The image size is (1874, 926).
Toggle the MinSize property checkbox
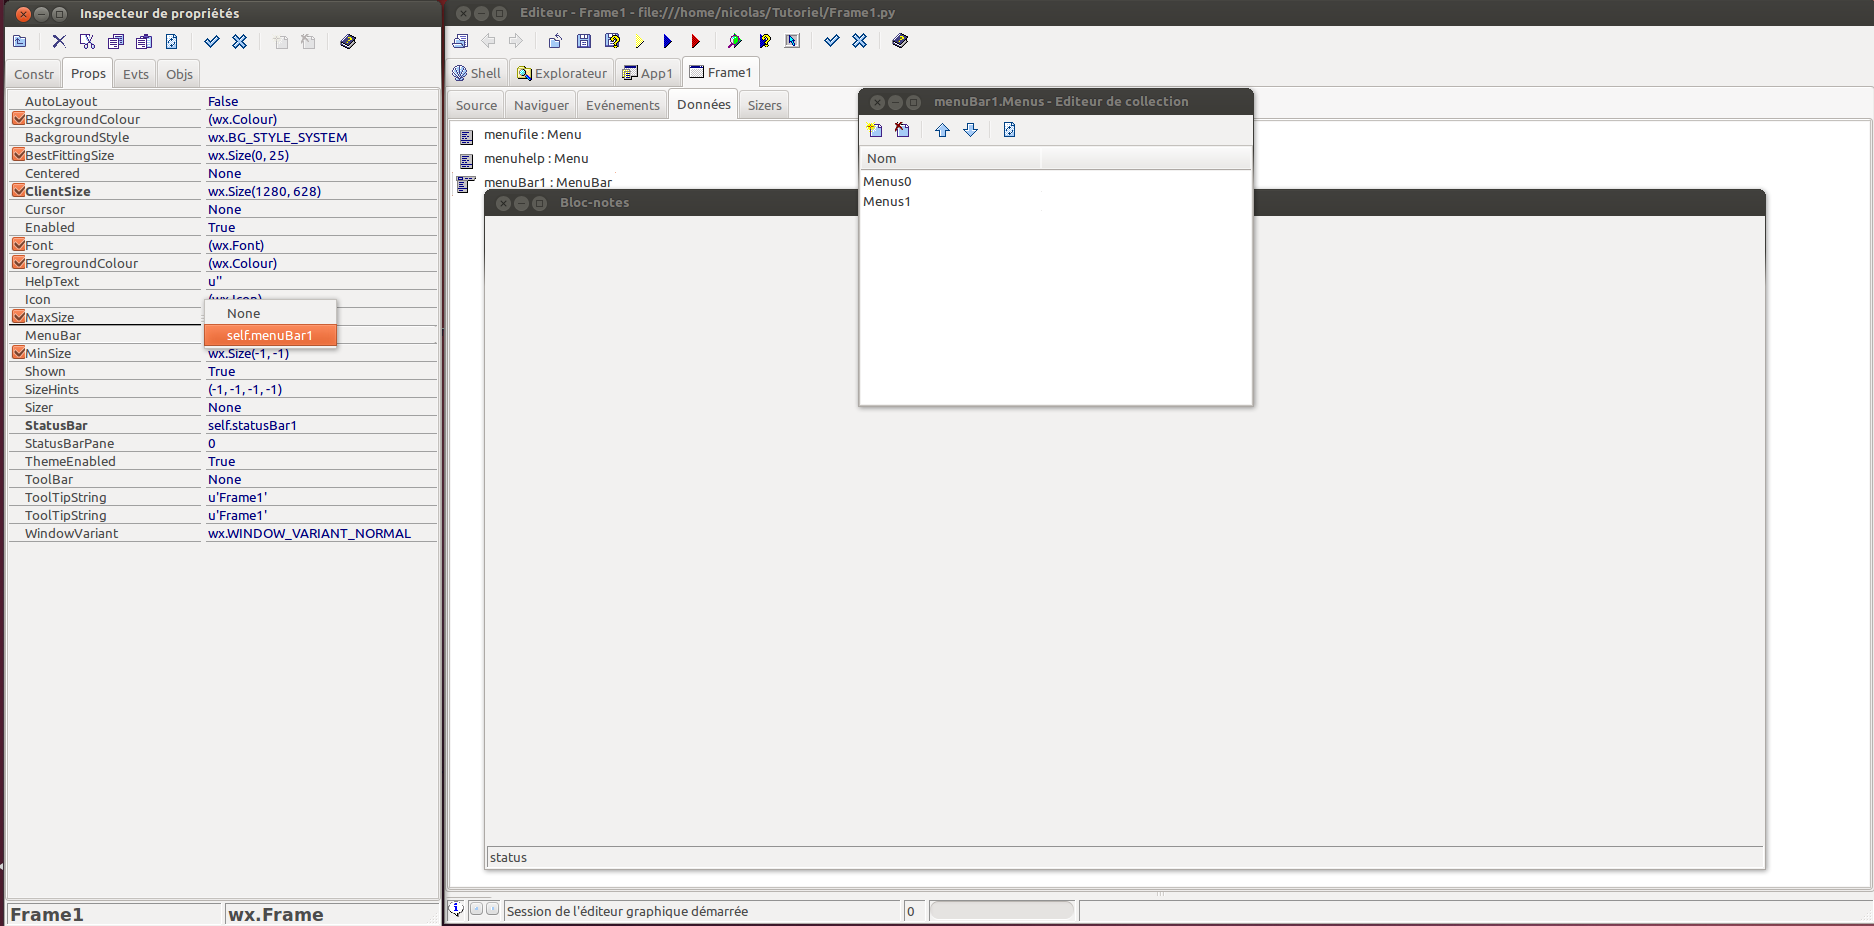click(x=18, y=353)
